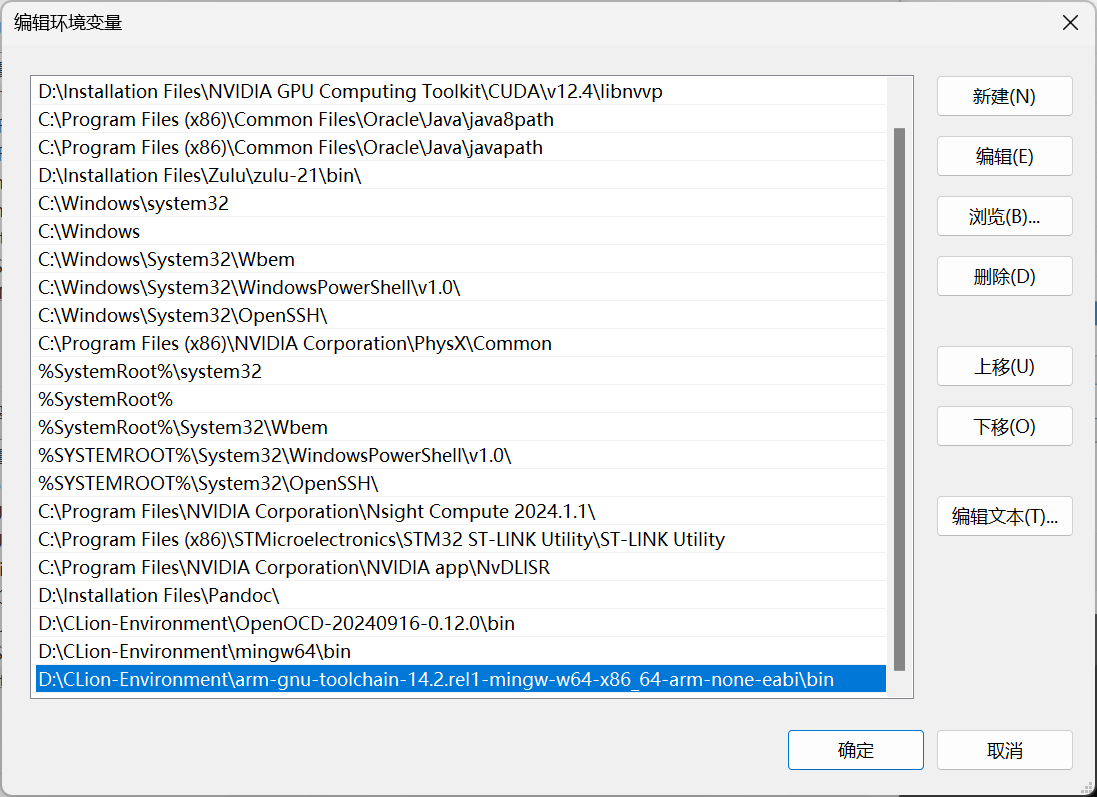
Task: Select the CLion-Environment\mingw64\bin entry
Action: click(x=461, y=651)
